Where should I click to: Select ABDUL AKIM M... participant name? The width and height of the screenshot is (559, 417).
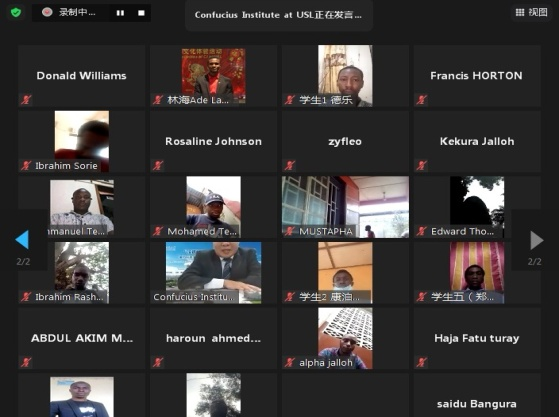click(x=82, y=338)
